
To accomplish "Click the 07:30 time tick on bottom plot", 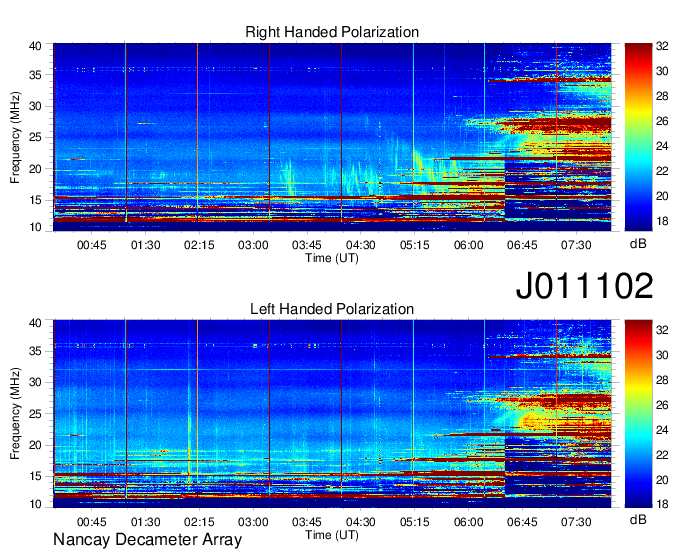I will pyautogui.click(x=576, y=522).
